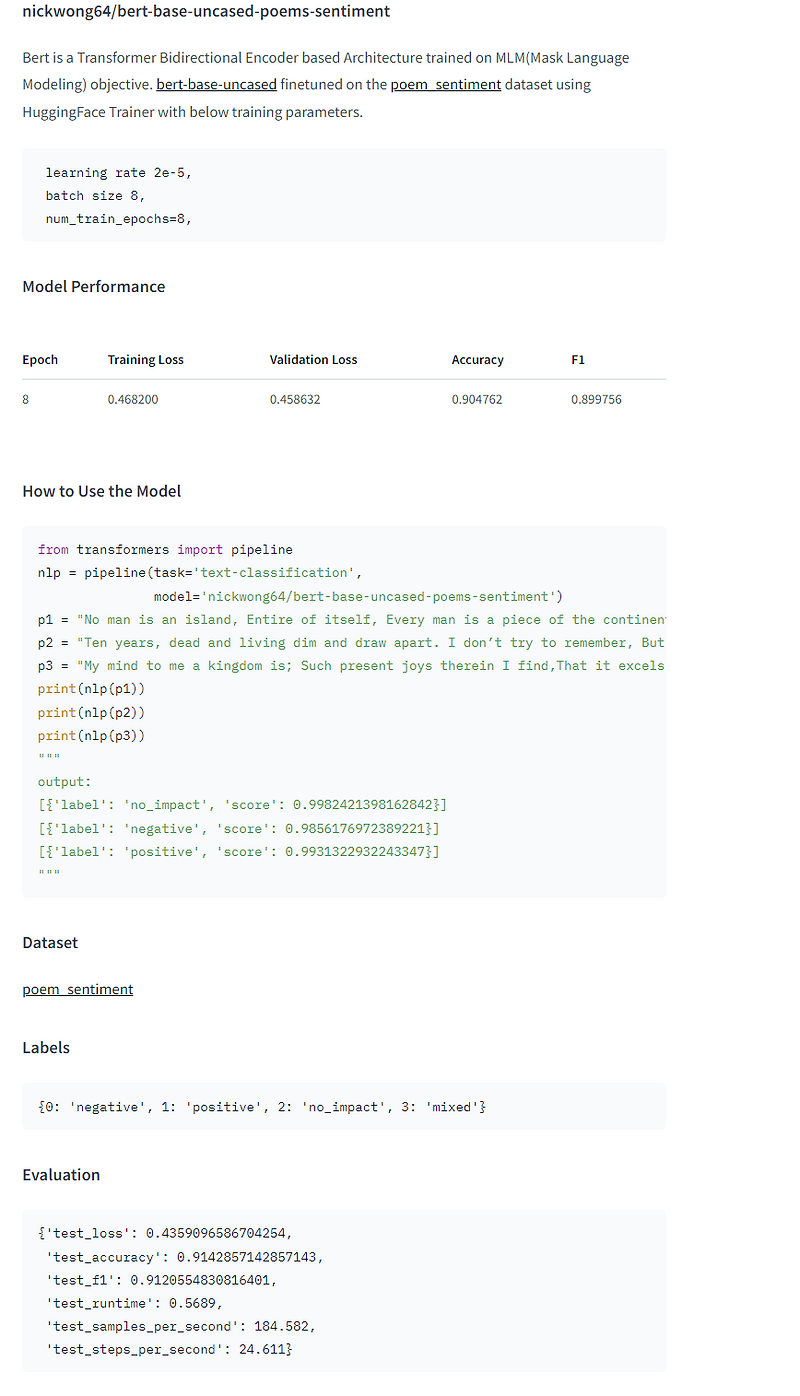Select the Accuracy value 0.904762
800x1396 pixels.
pyautogui.click(x=477, y=399)
